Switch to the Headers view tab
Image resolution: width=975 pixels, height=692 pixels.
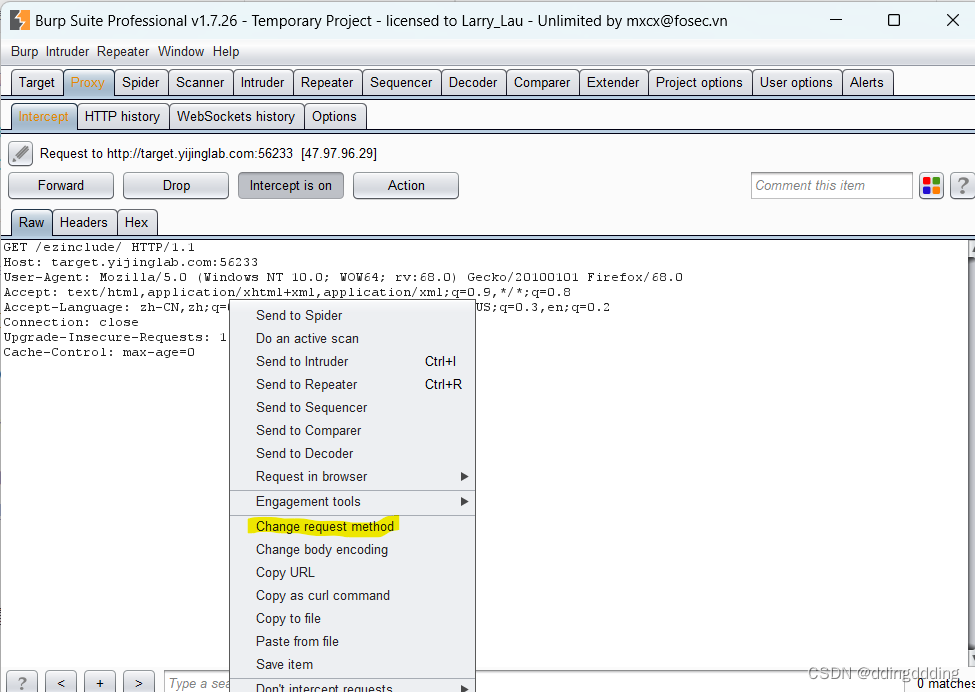pyautogui.click(x=84, y=223)
